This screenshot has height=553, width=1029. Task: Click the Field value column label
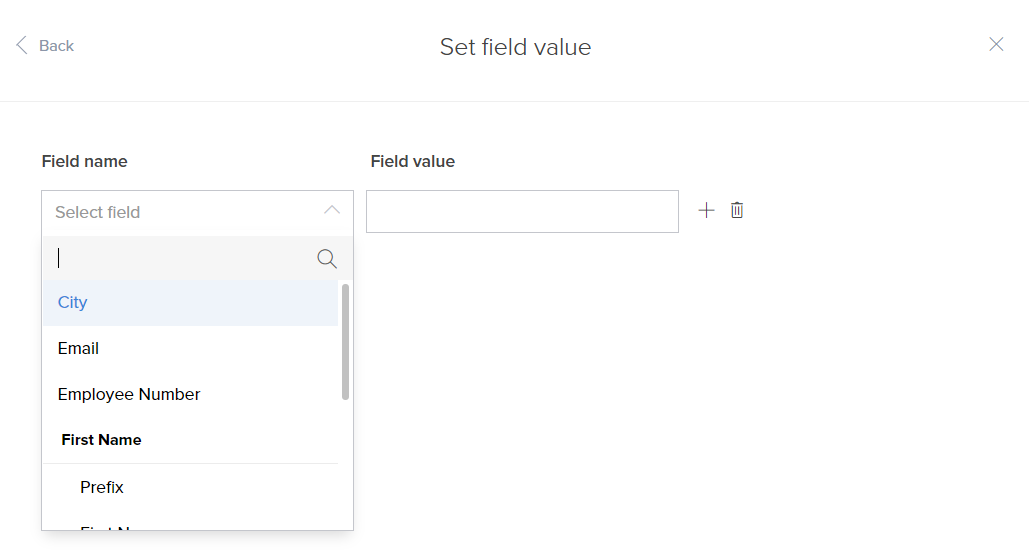412,161
